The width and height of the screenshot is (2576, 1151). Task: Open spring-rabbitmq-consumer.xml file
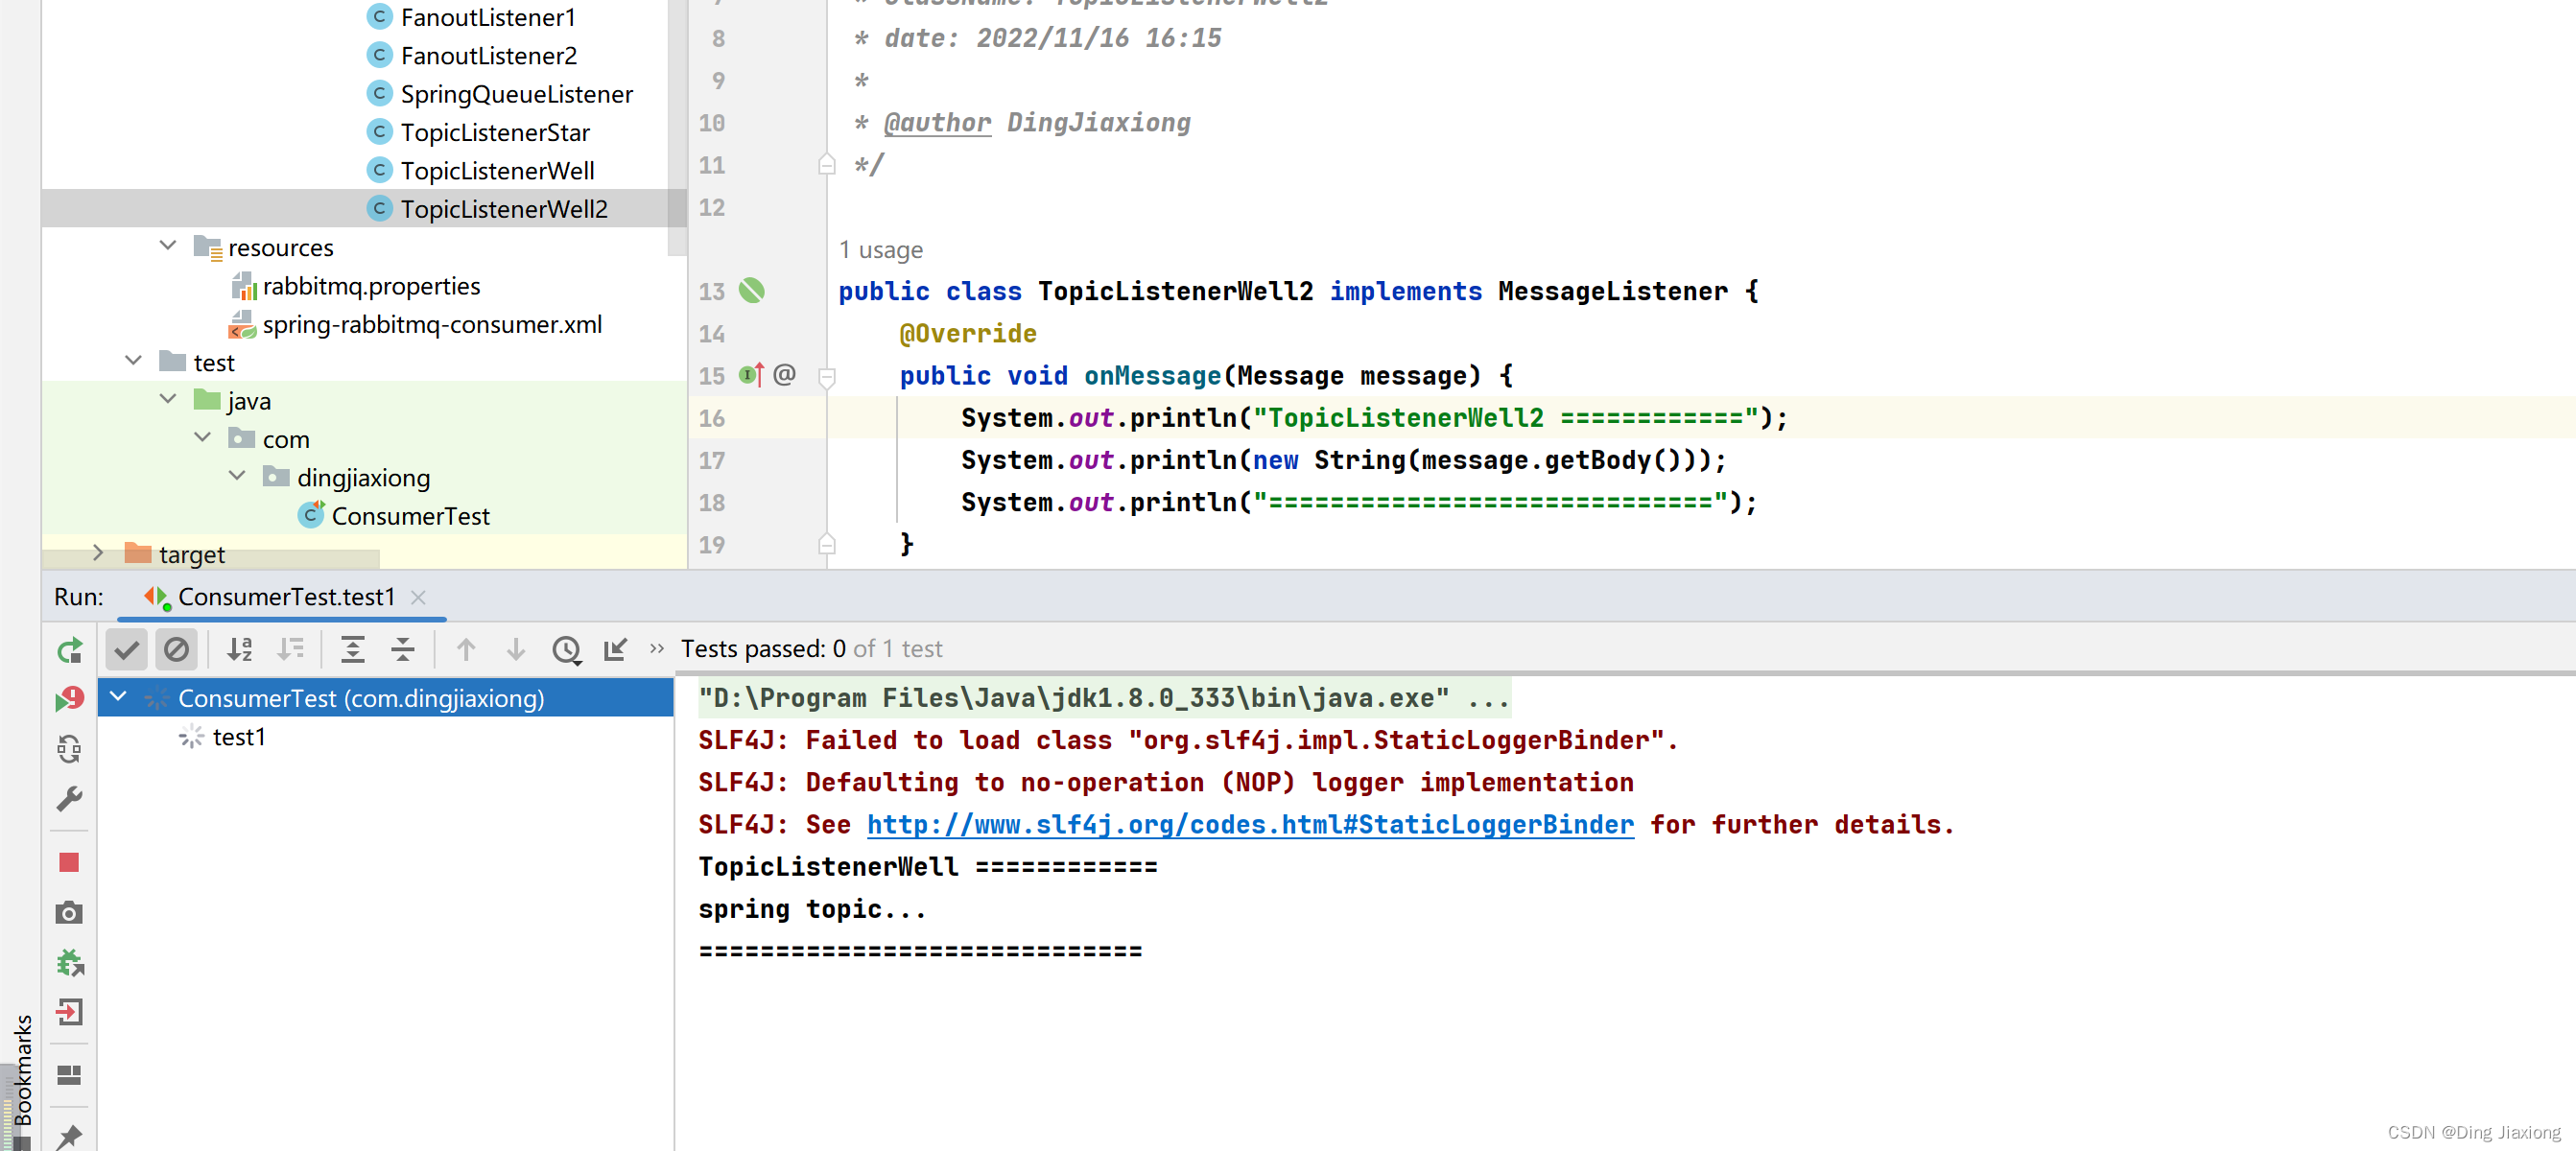(x=431, y=325)
